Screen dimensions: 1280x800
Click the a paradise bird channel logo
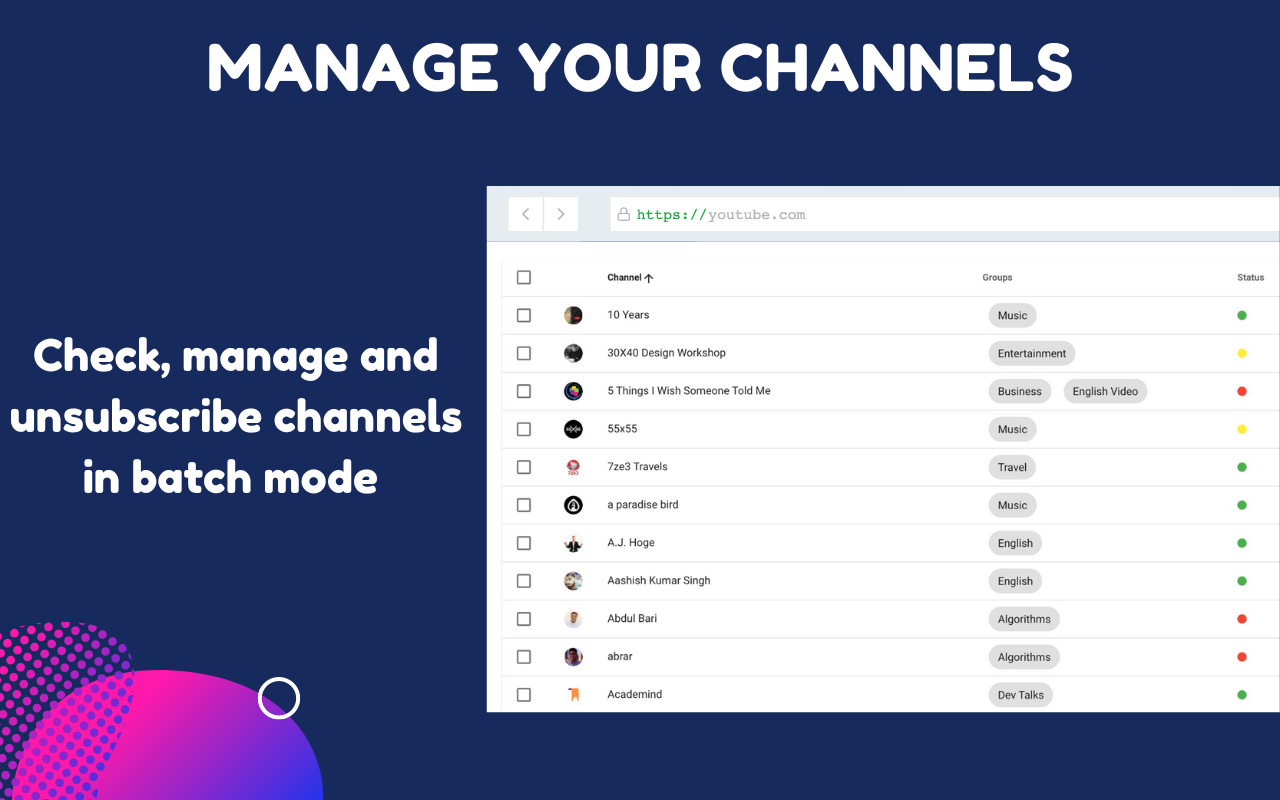click(573, 505)
